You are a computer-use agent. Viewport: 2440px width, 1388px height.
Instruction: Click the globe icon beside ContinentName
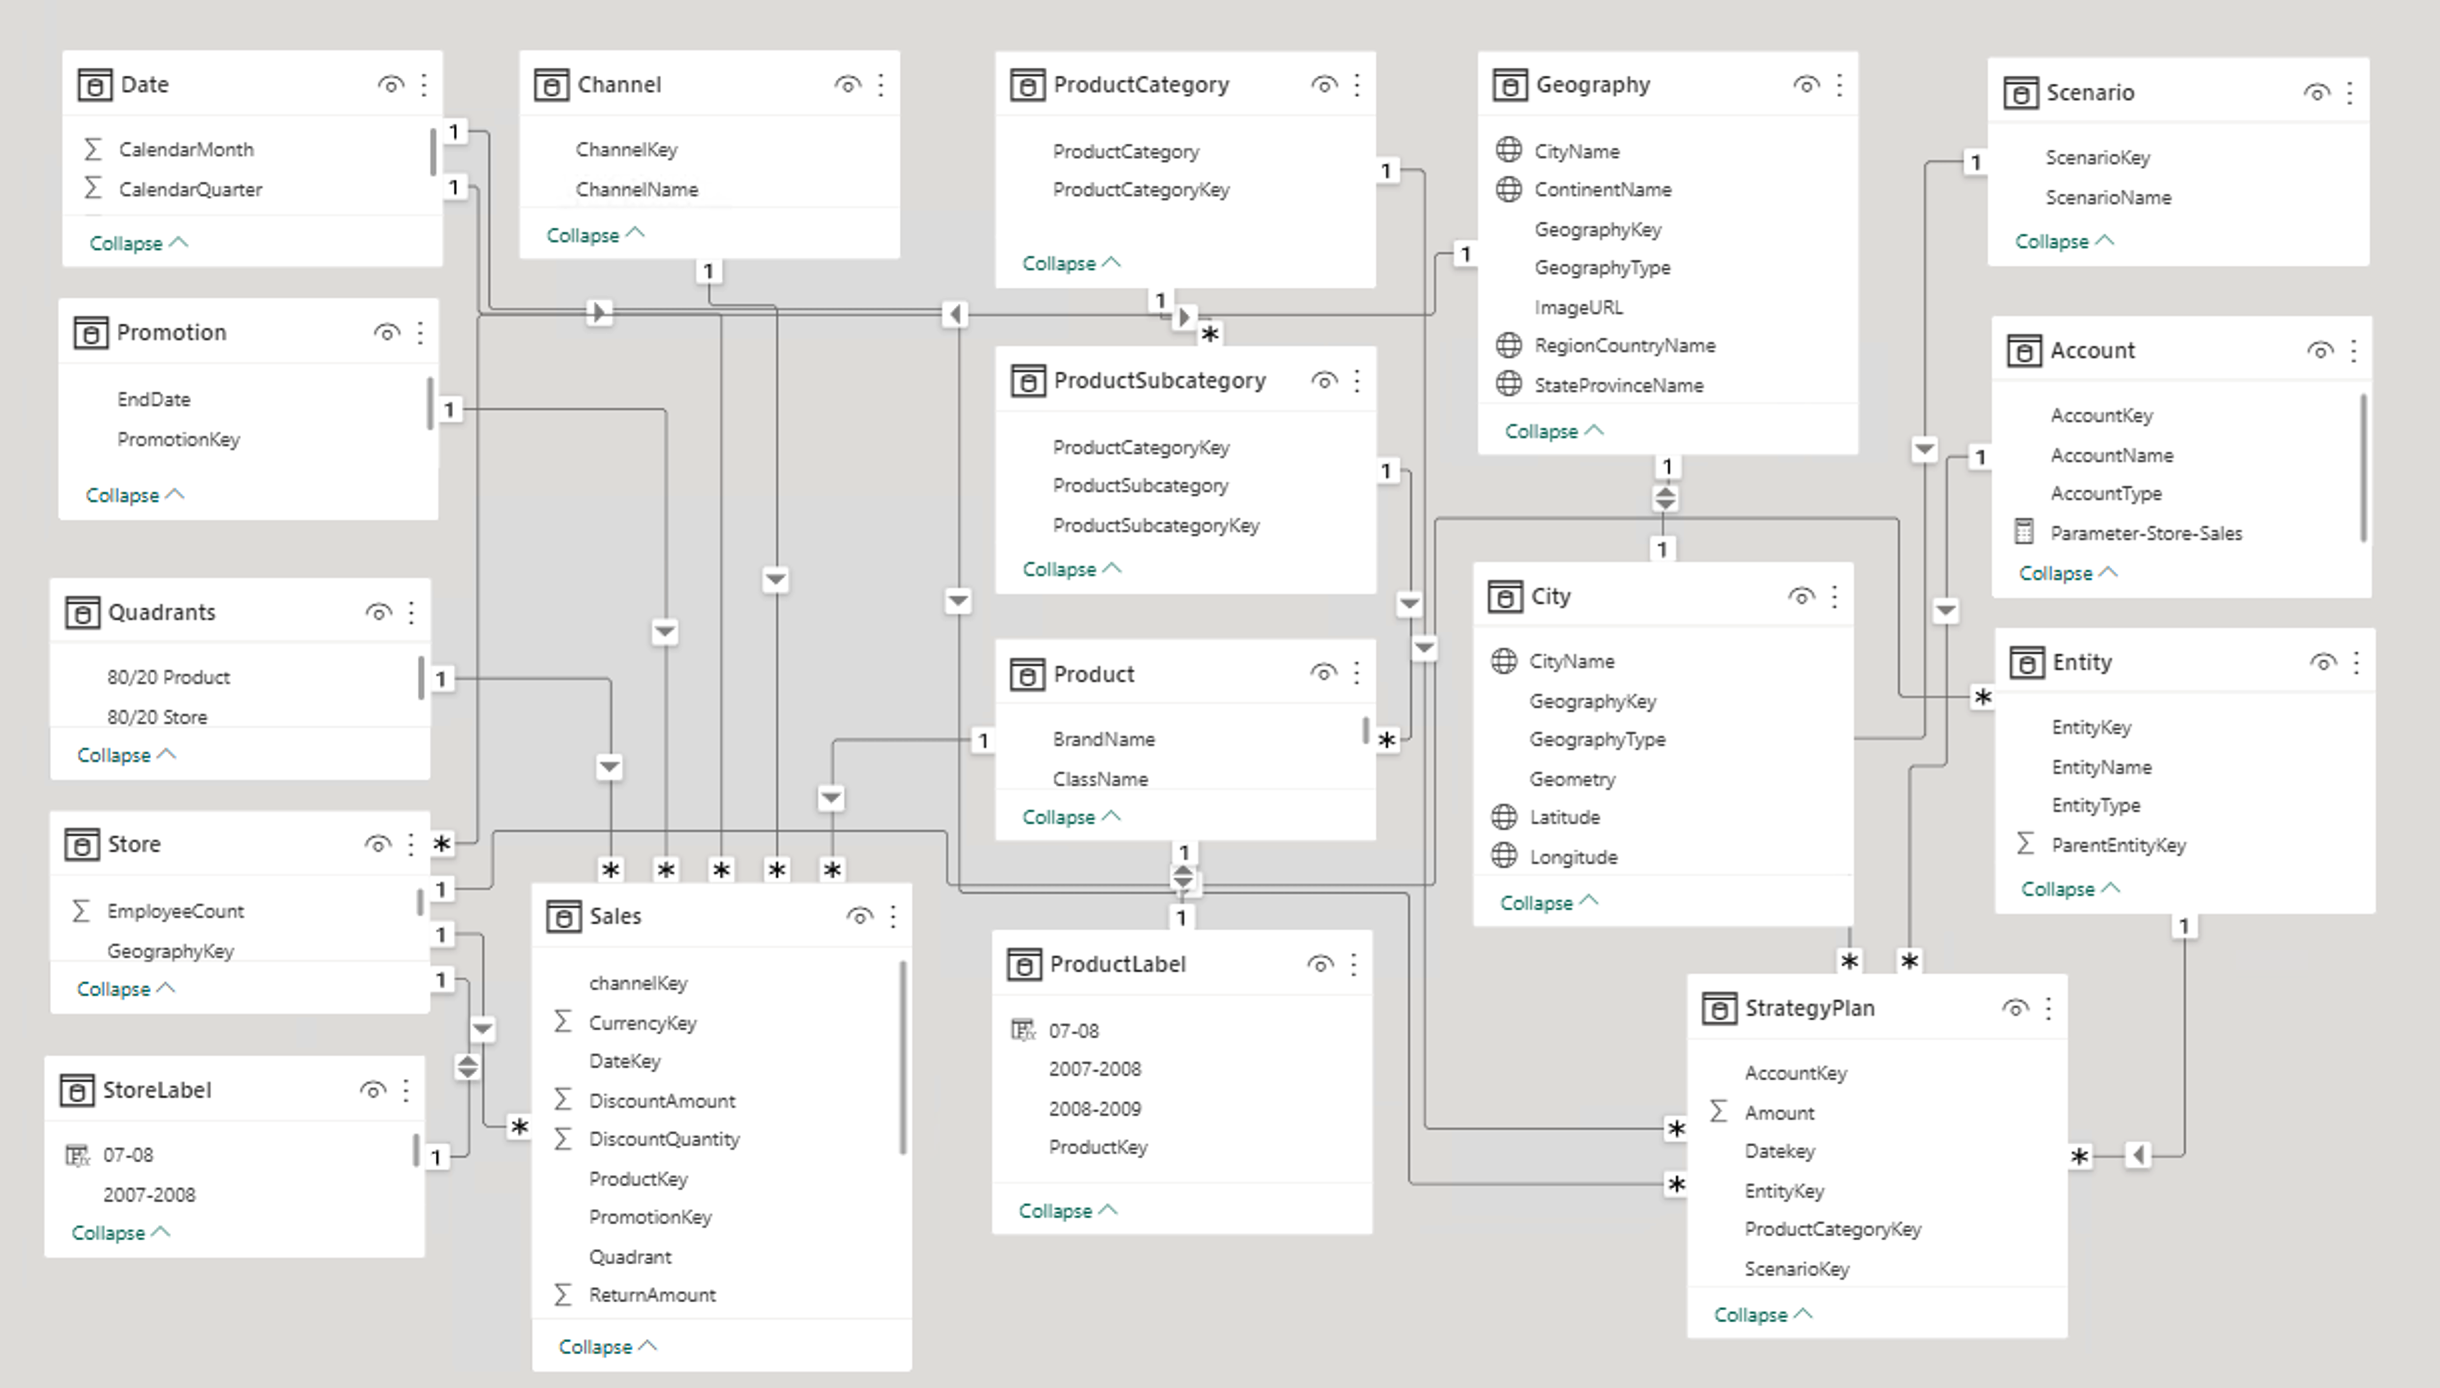pyautogui.click(x=1509, y=190)
